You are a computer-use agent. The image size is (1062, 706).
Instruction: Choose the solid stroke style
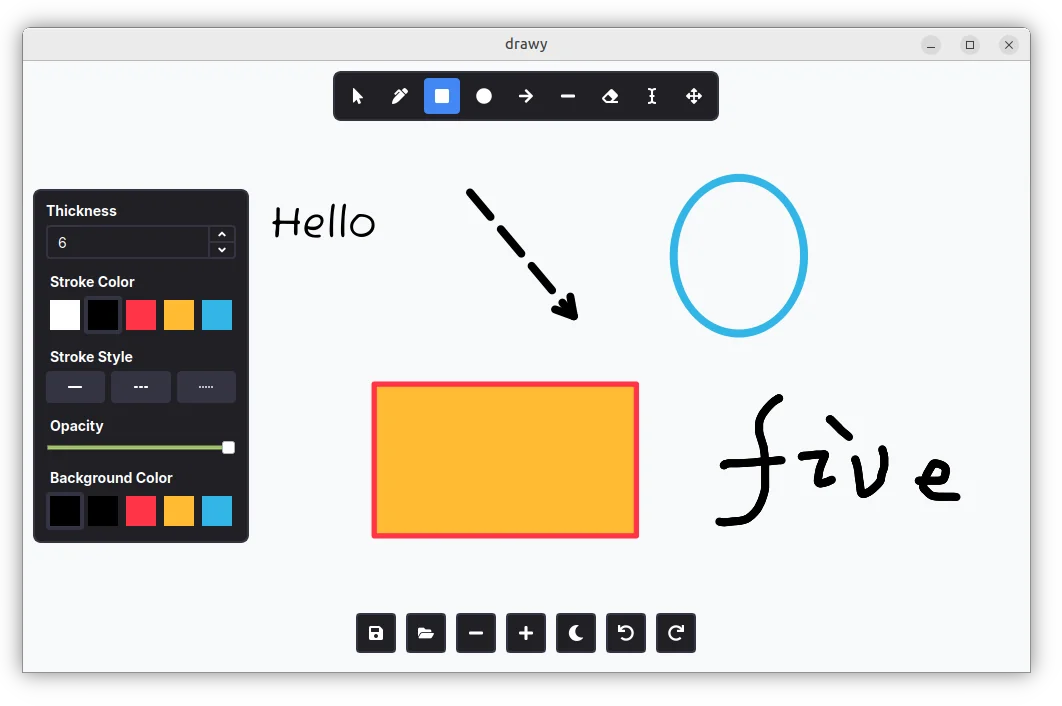point(75,387)
